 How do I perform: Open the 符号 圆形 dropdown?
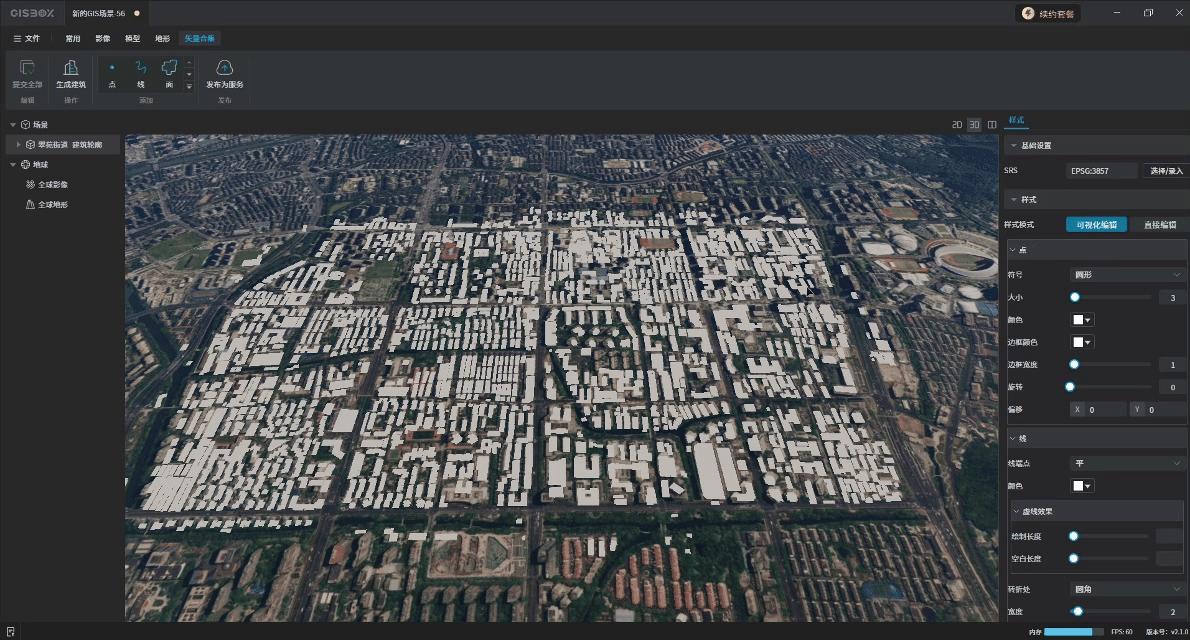(1127, 274)
